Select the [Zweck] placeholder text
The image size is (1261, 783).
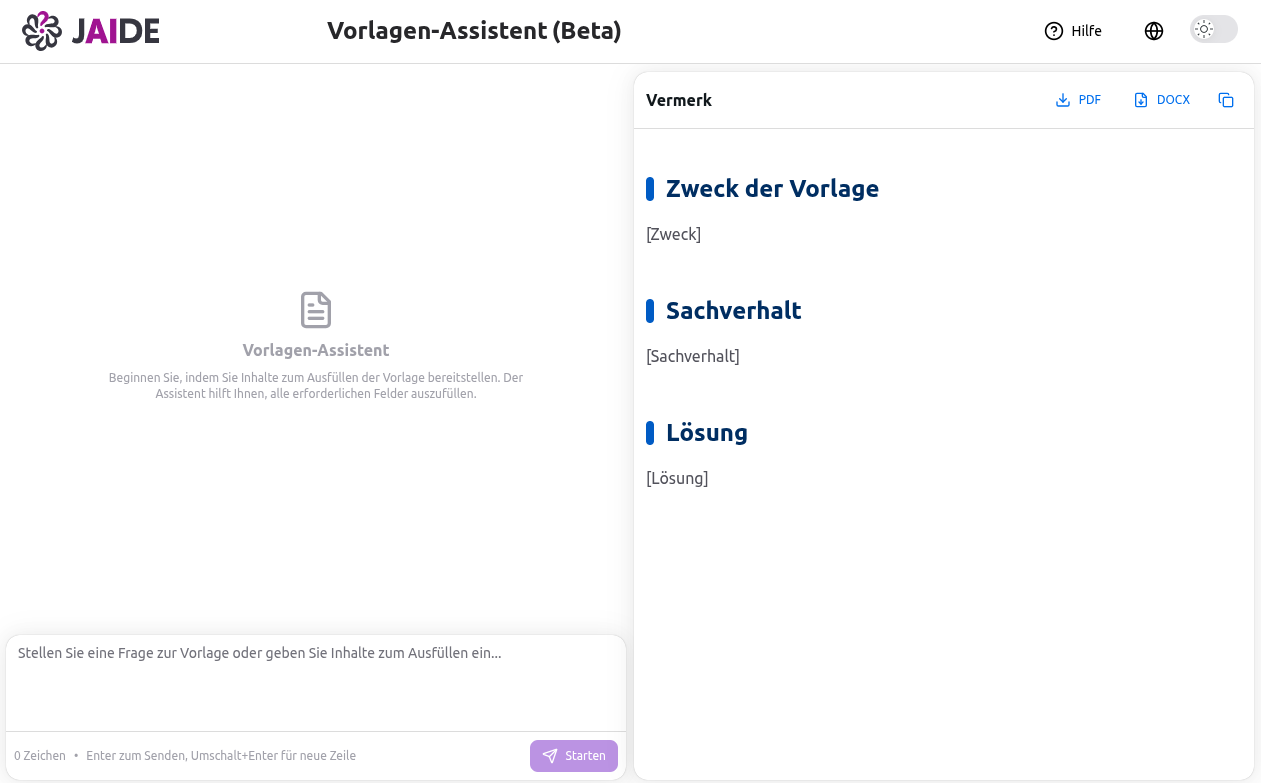tap(674, 234)
